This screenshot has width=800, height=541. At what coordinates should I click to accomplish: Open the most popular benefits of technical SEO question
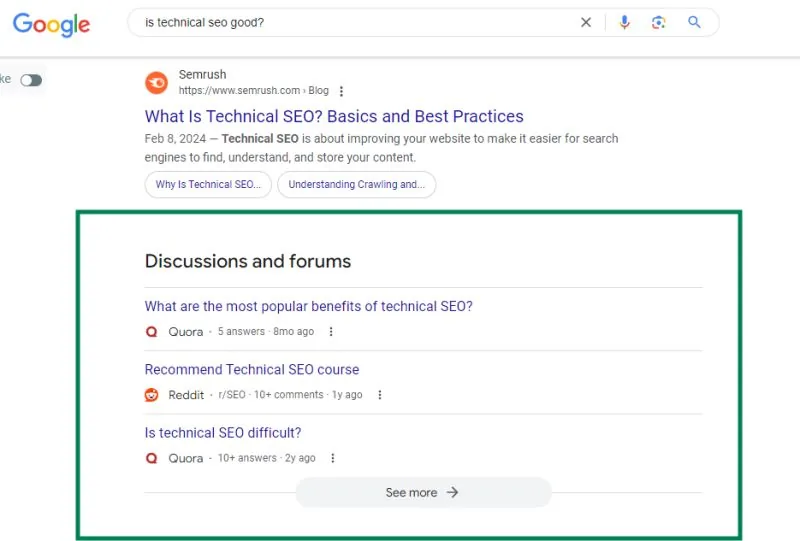point(309,306)
